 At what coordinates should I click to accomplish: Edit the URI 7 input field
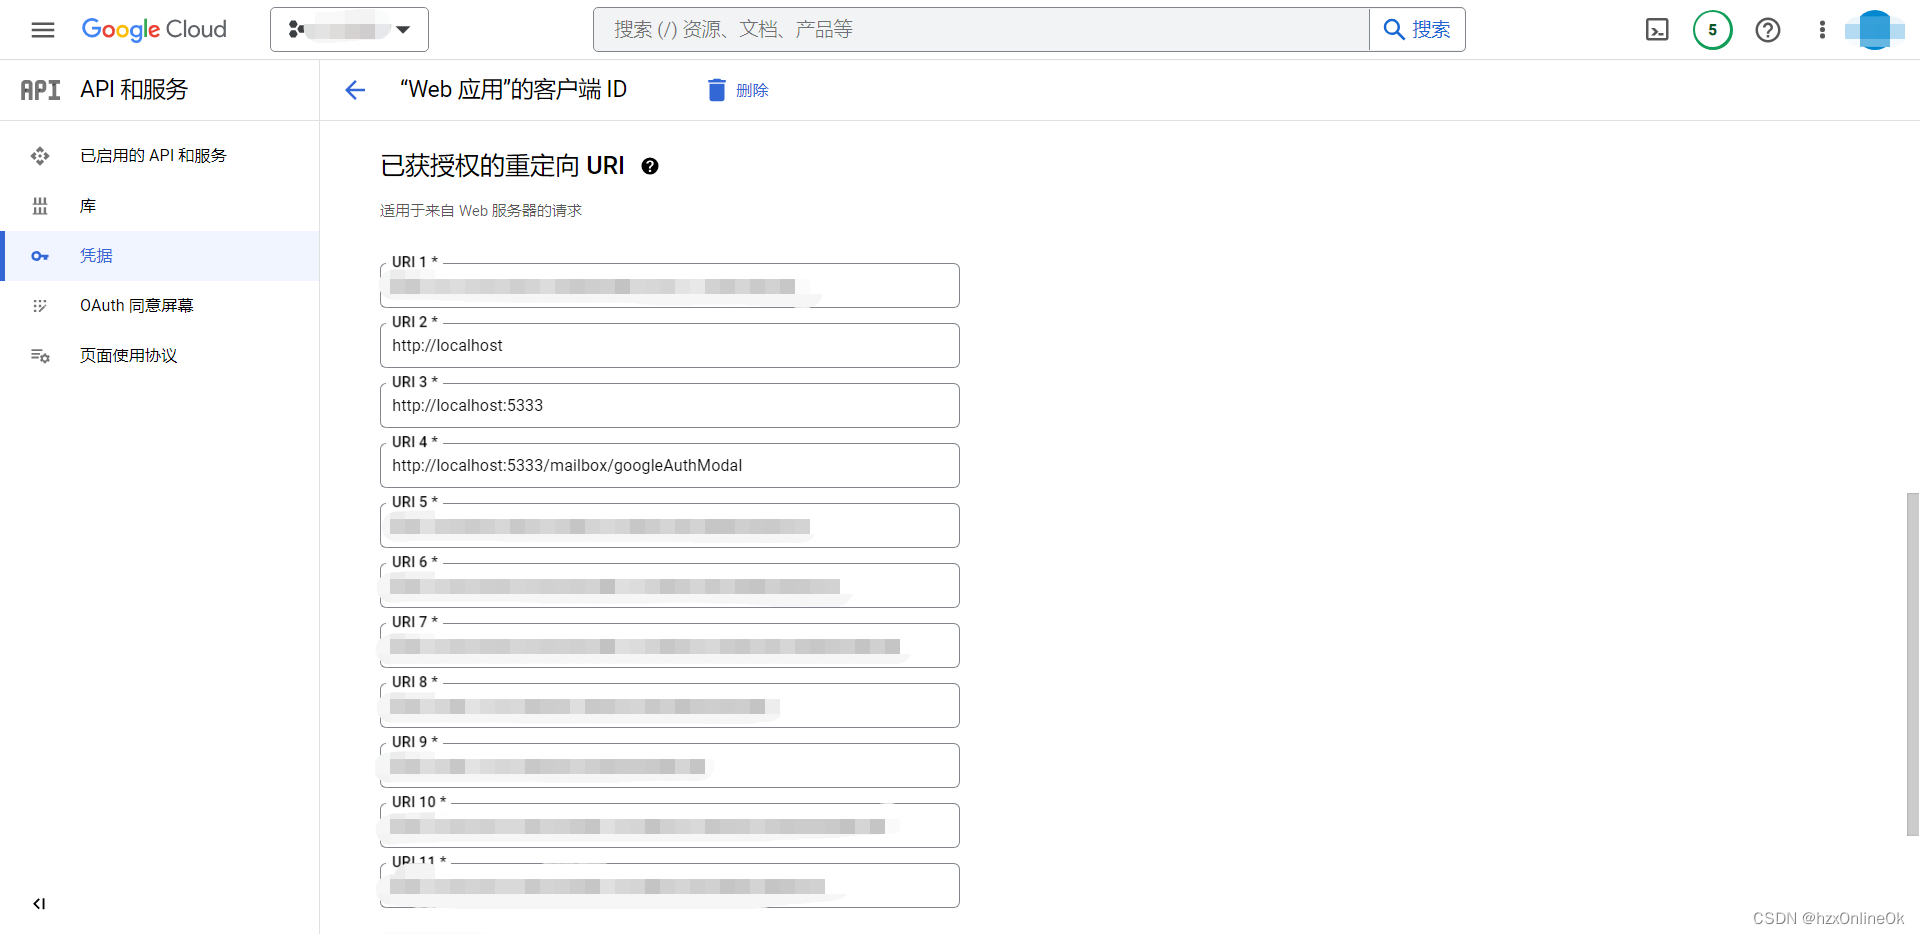click(670, 646)
